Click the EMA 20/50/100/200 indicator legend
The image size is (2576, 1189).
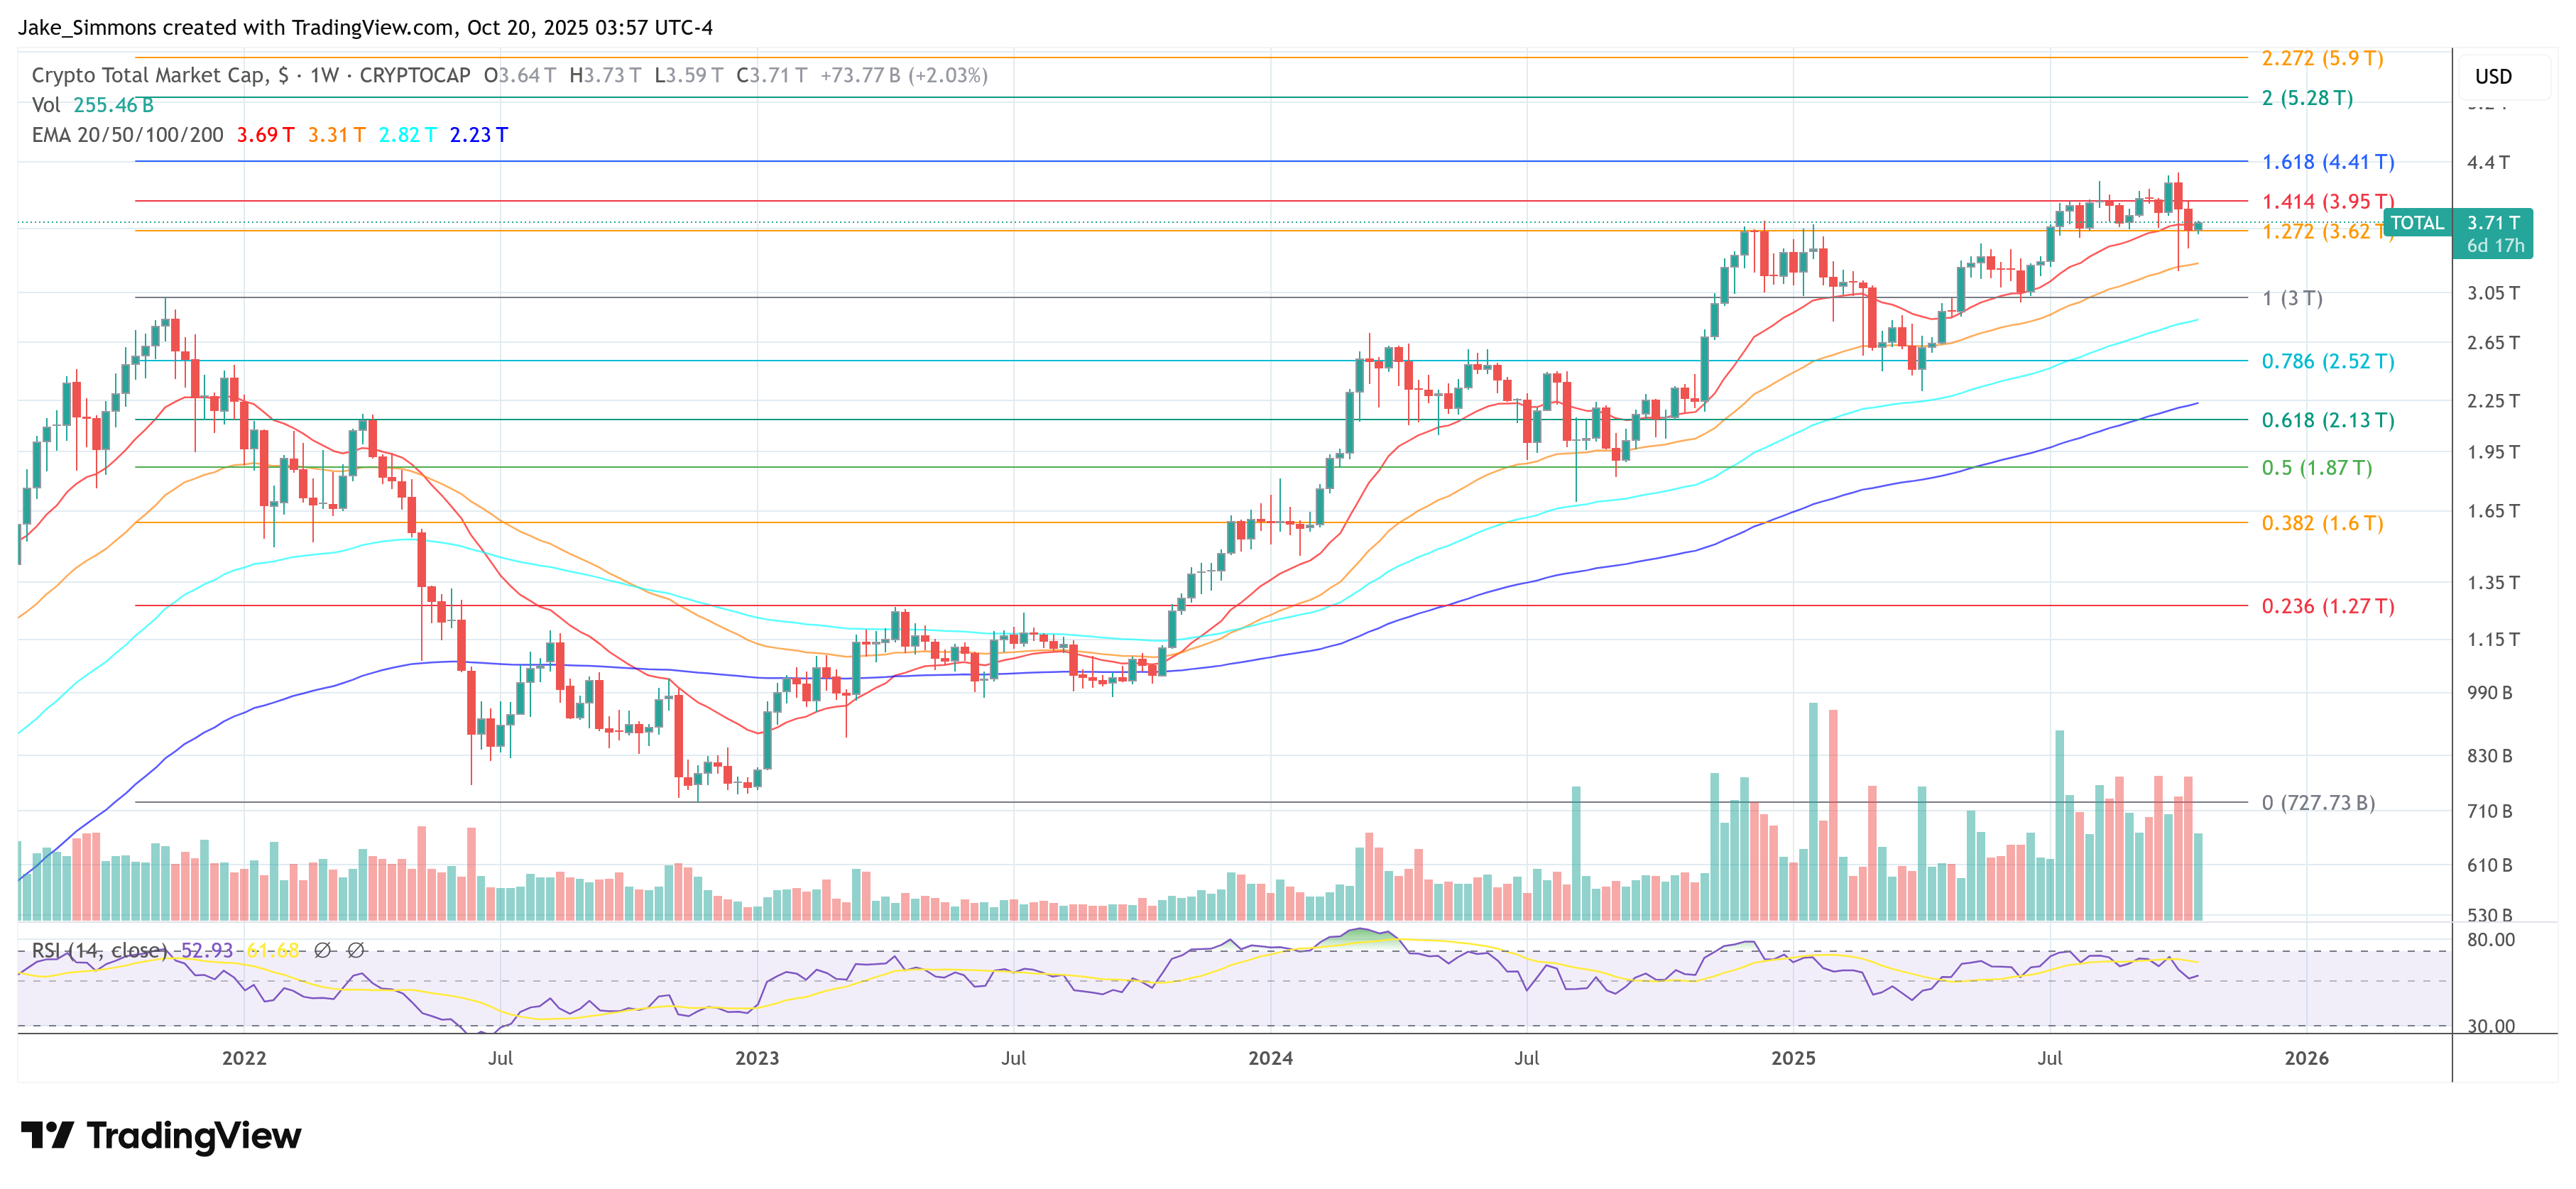click(x=127, y=135)
